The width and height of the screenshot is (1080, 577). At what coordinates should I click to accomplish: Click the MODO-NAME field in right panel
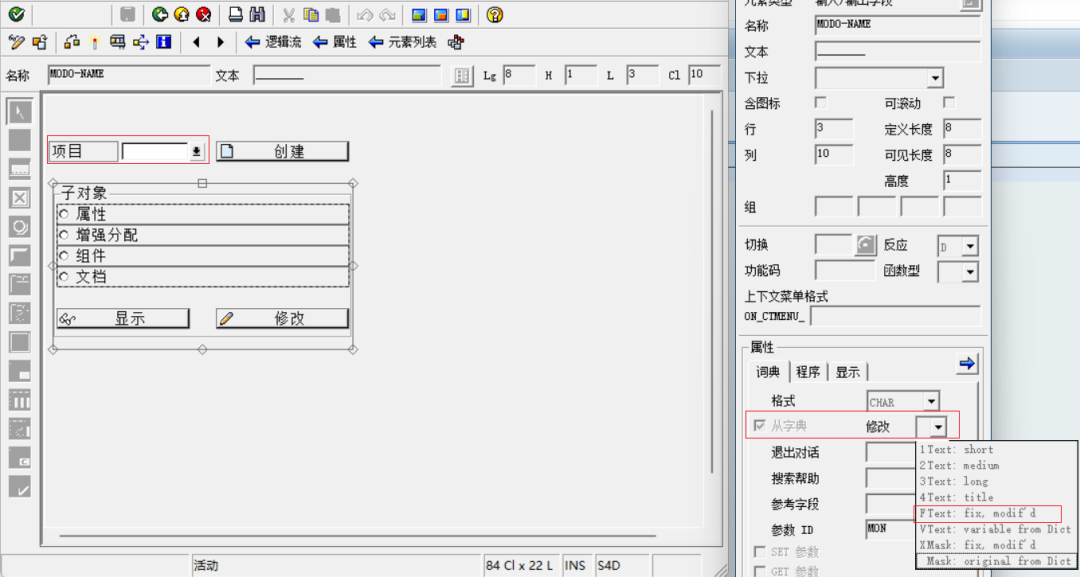(897, 25)
